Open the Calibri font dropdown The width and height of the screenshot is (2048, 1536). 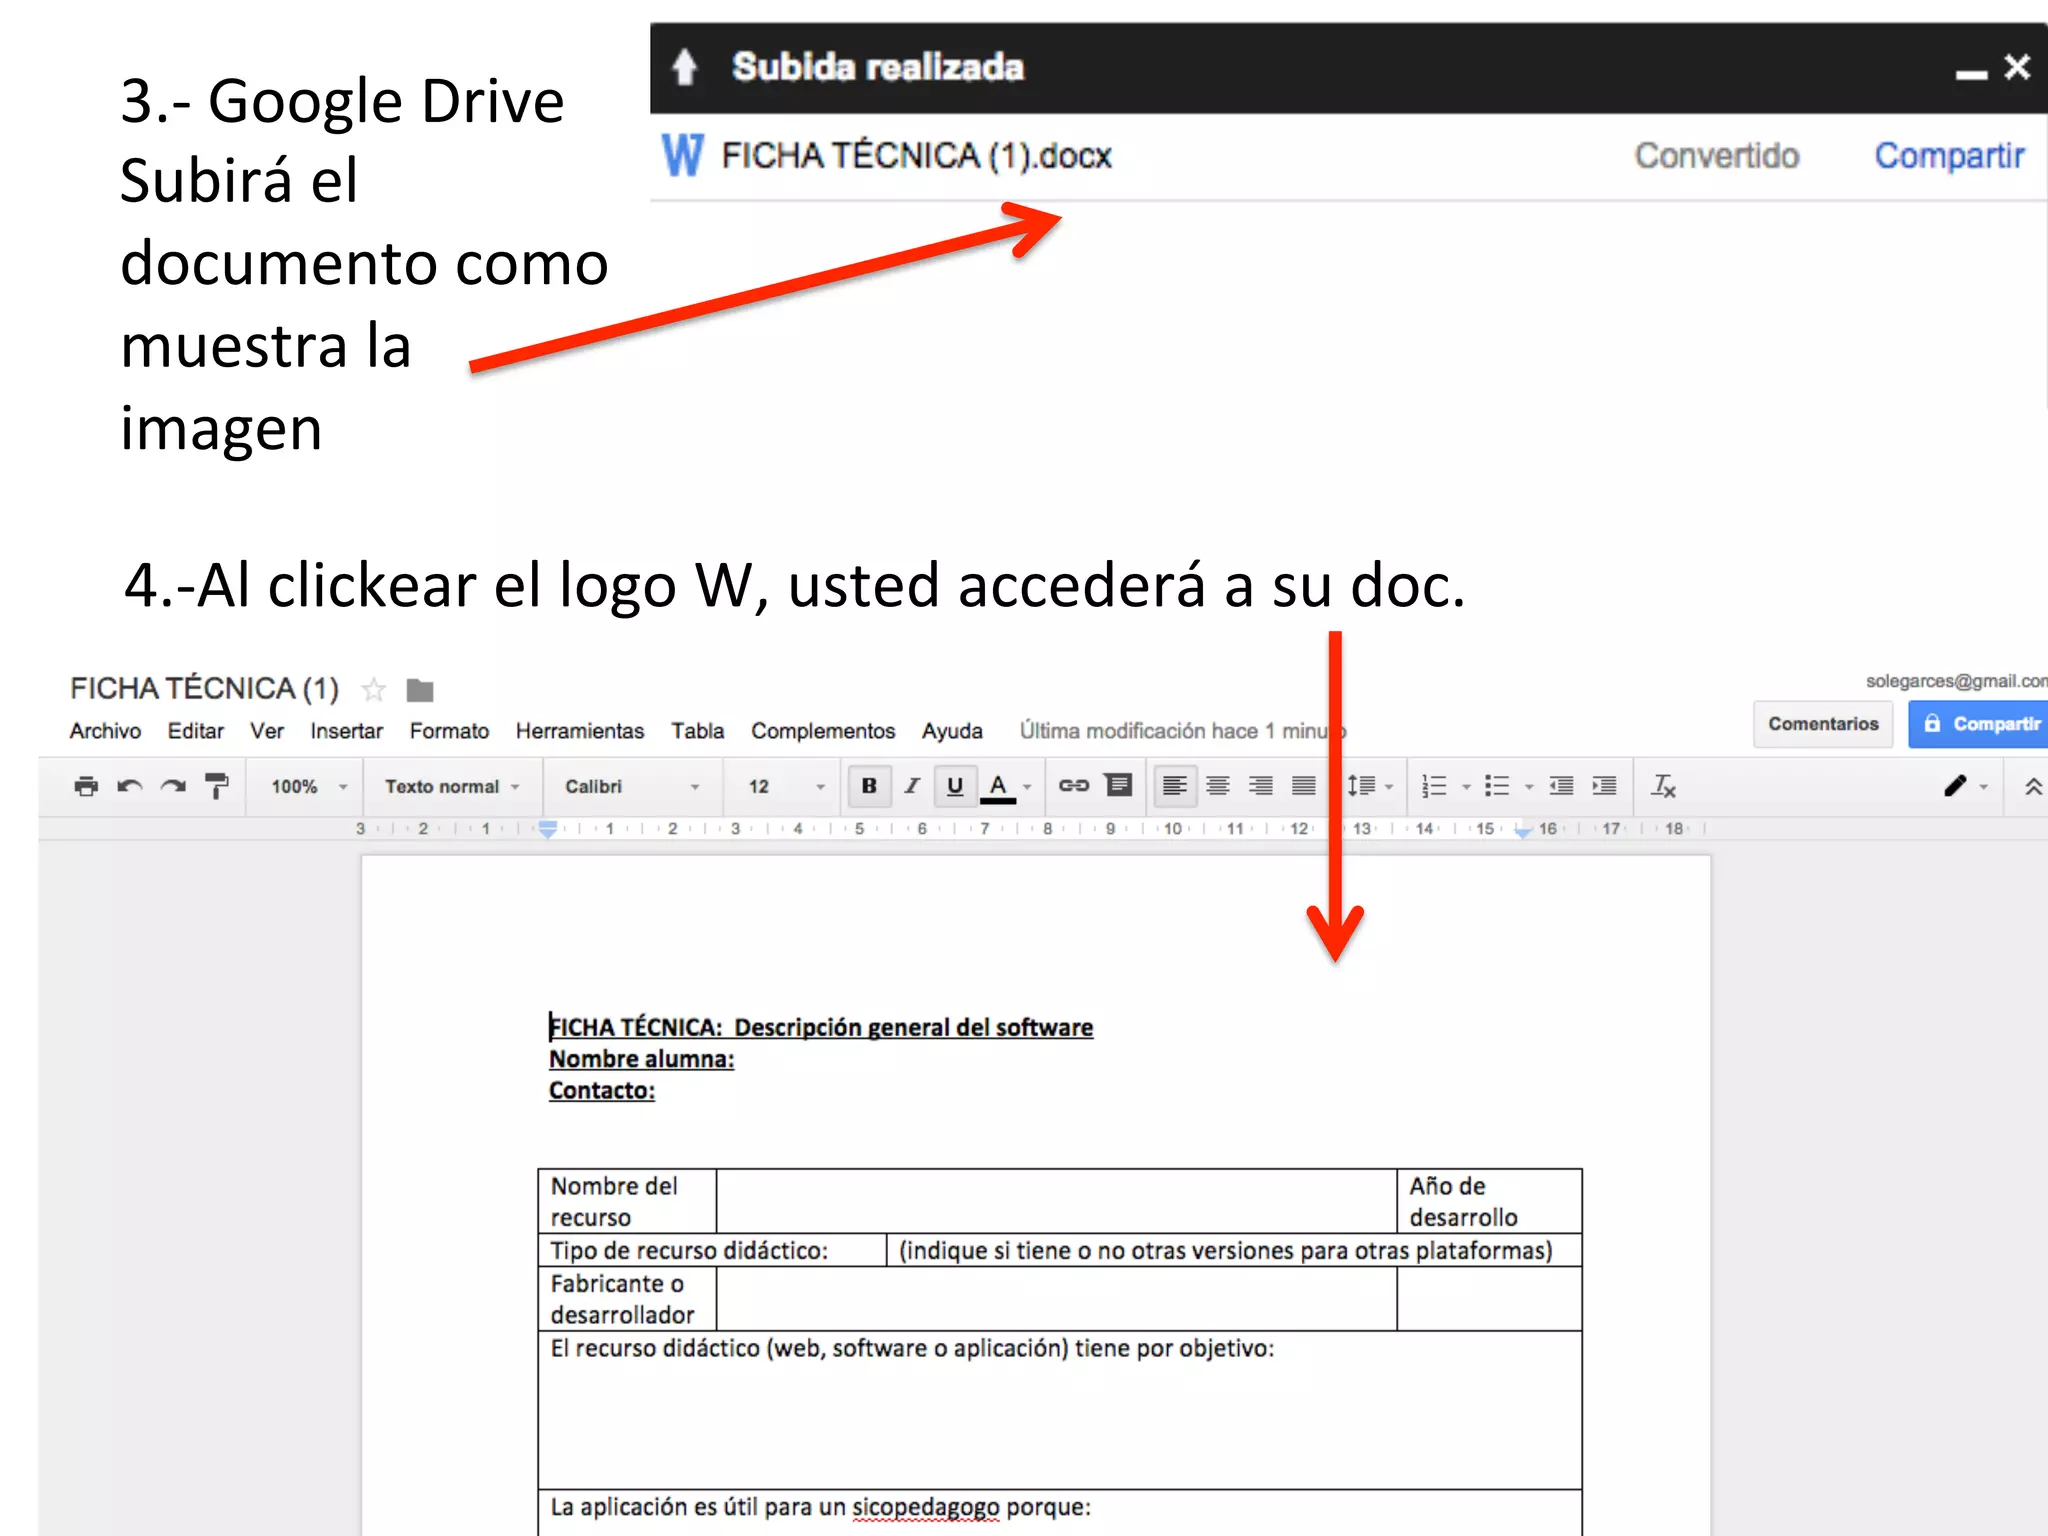pos(632,787)
